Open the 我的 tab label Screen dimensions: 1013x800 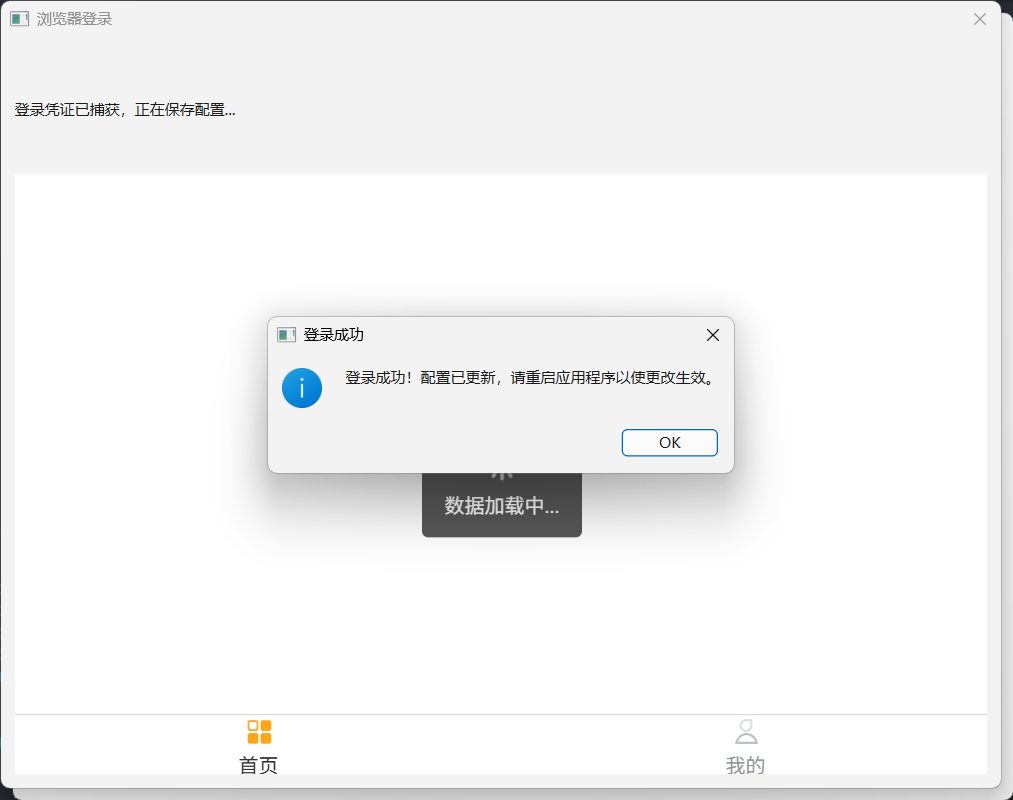(746, 765)
